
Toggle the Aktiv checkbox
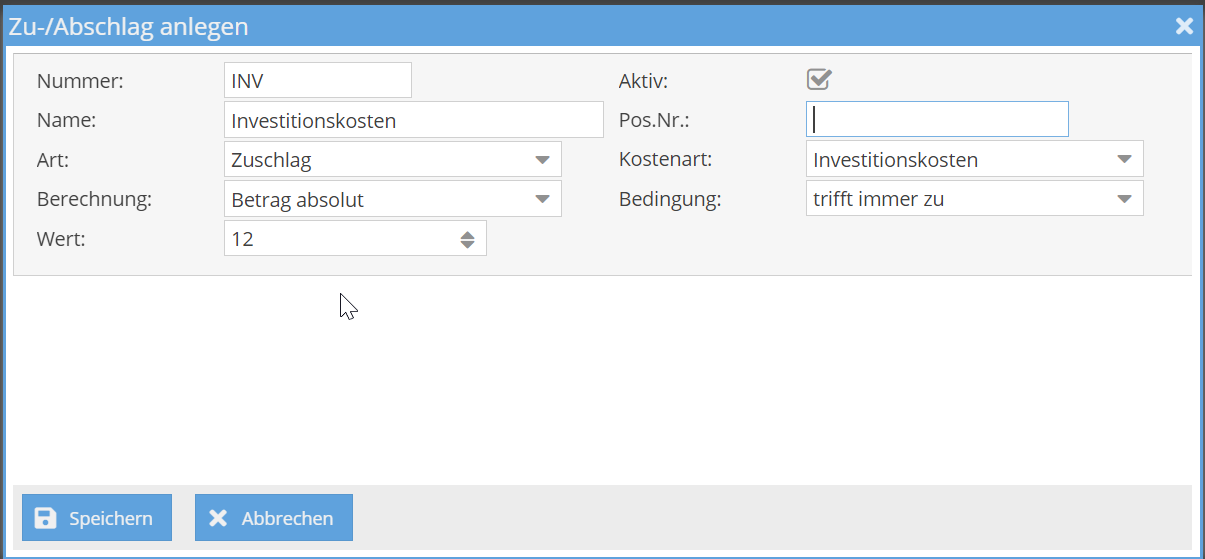tap(819, 80)
